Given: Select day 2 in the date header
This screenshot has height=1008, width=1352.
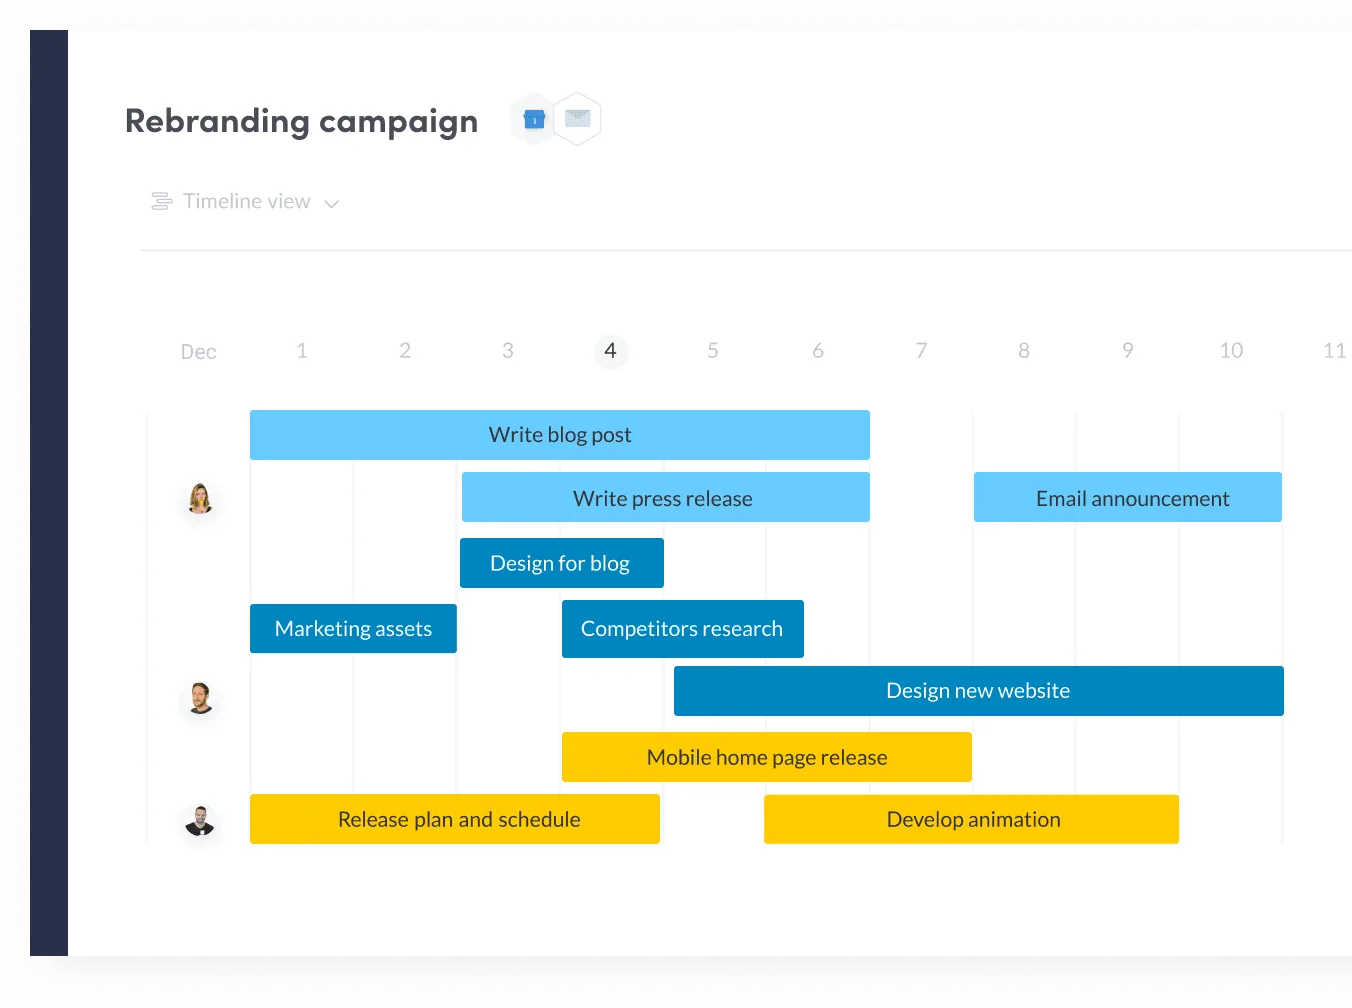Looking at the screenshot, I should click(x=405, y=351).
